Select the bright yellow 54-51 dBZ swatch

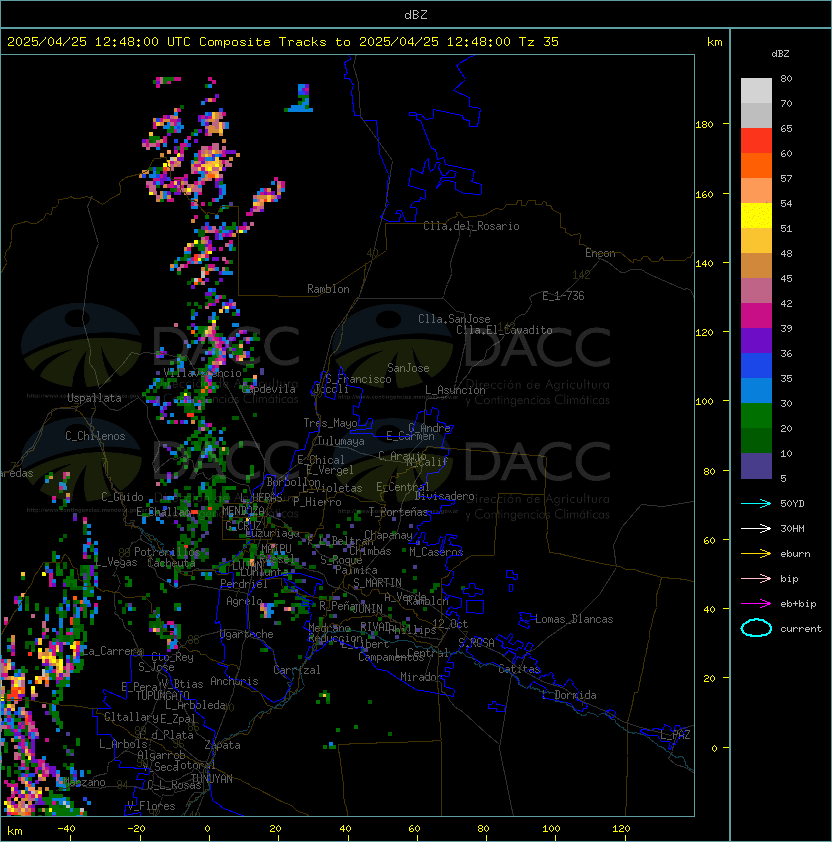tap(756, 216)
